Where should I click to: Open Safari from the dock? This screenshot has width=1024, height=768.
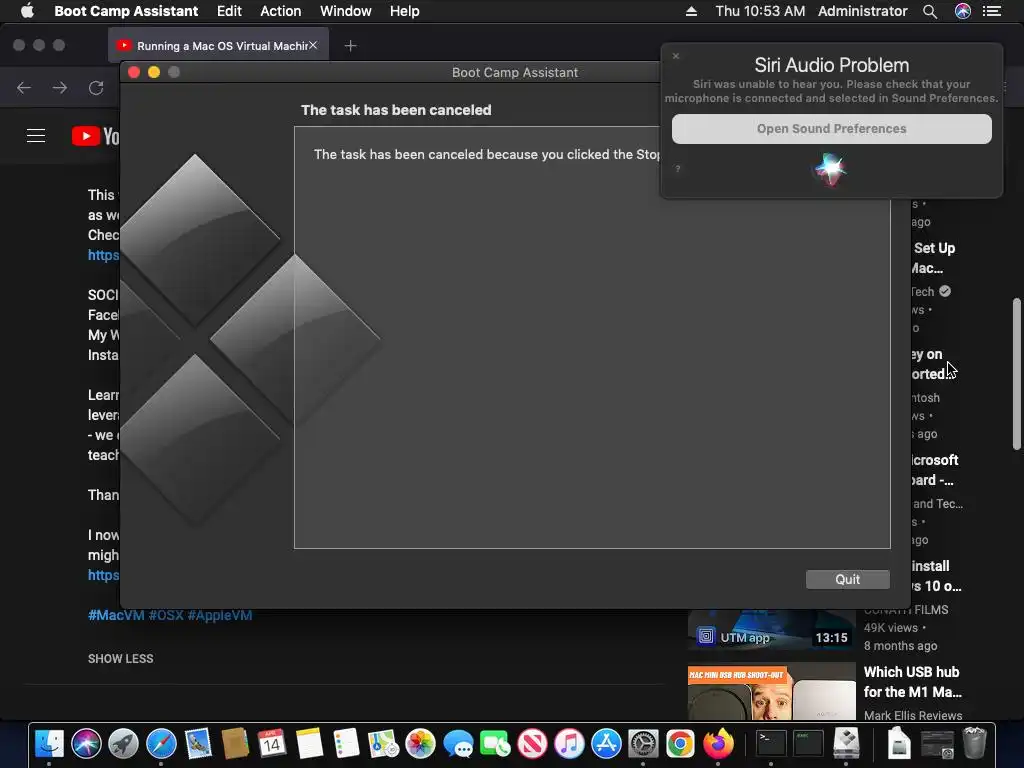[x=161, y=743]
